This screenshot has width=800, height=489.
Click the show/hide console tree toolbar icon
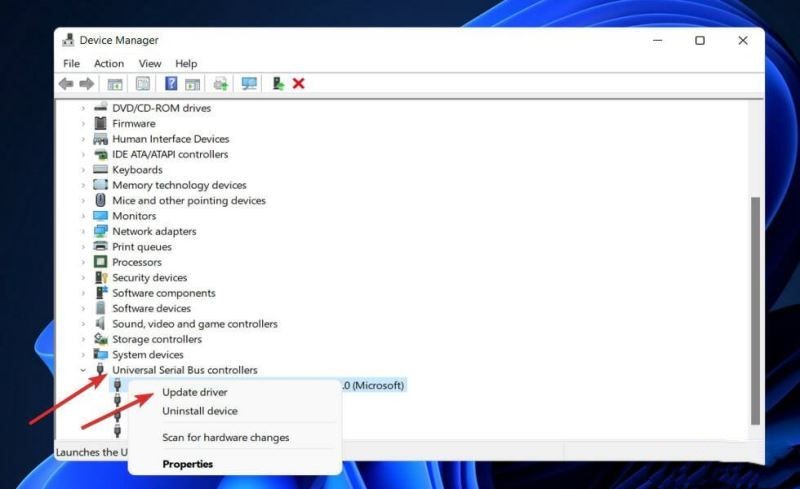pyautogui.click(x=115, y=84)
